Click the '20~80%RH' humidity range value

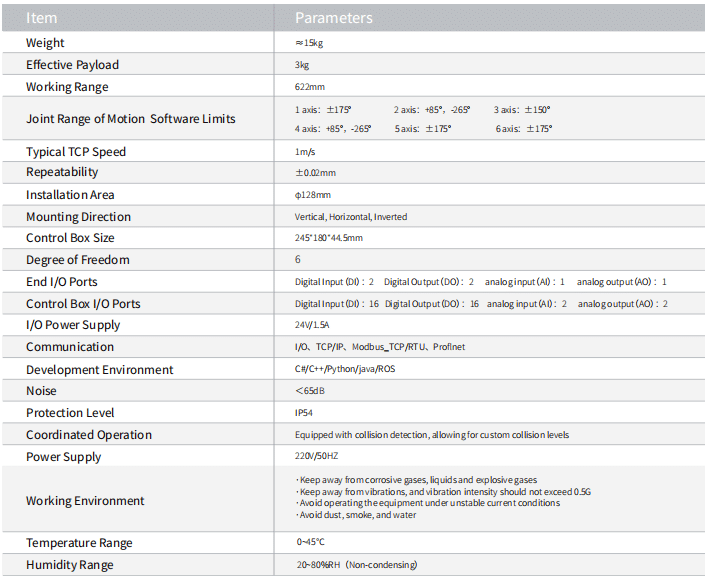click(x=355, y=565)
